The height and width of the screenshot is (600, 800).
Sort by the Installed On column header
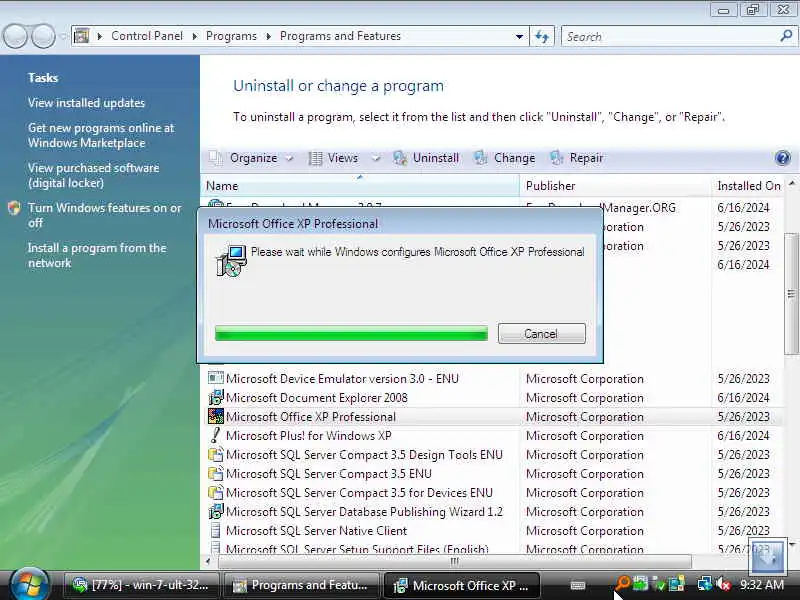[748, 186]
